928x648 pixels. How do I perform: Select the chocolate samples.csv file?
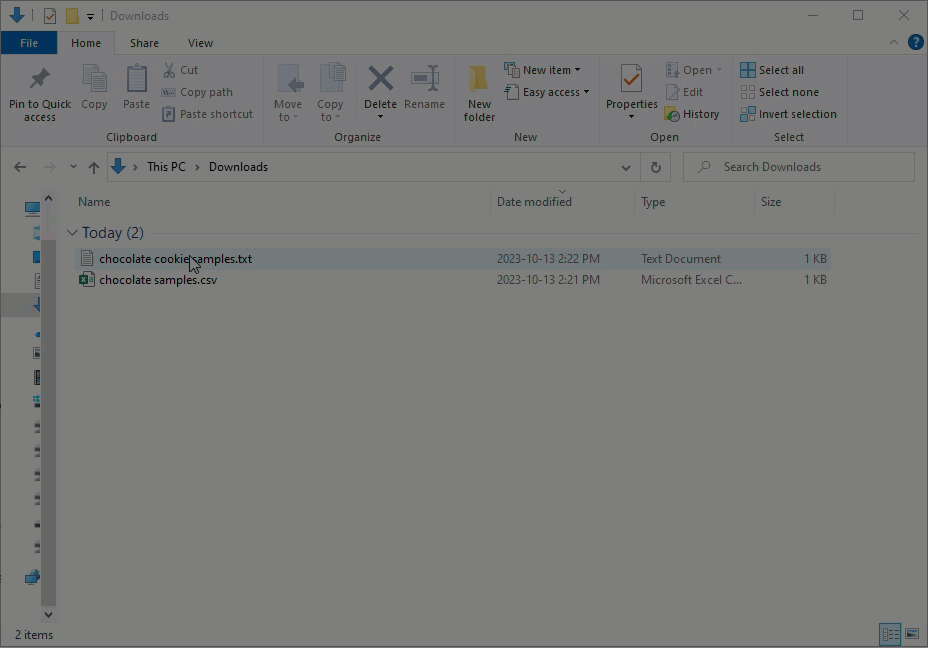click(158, 280)
